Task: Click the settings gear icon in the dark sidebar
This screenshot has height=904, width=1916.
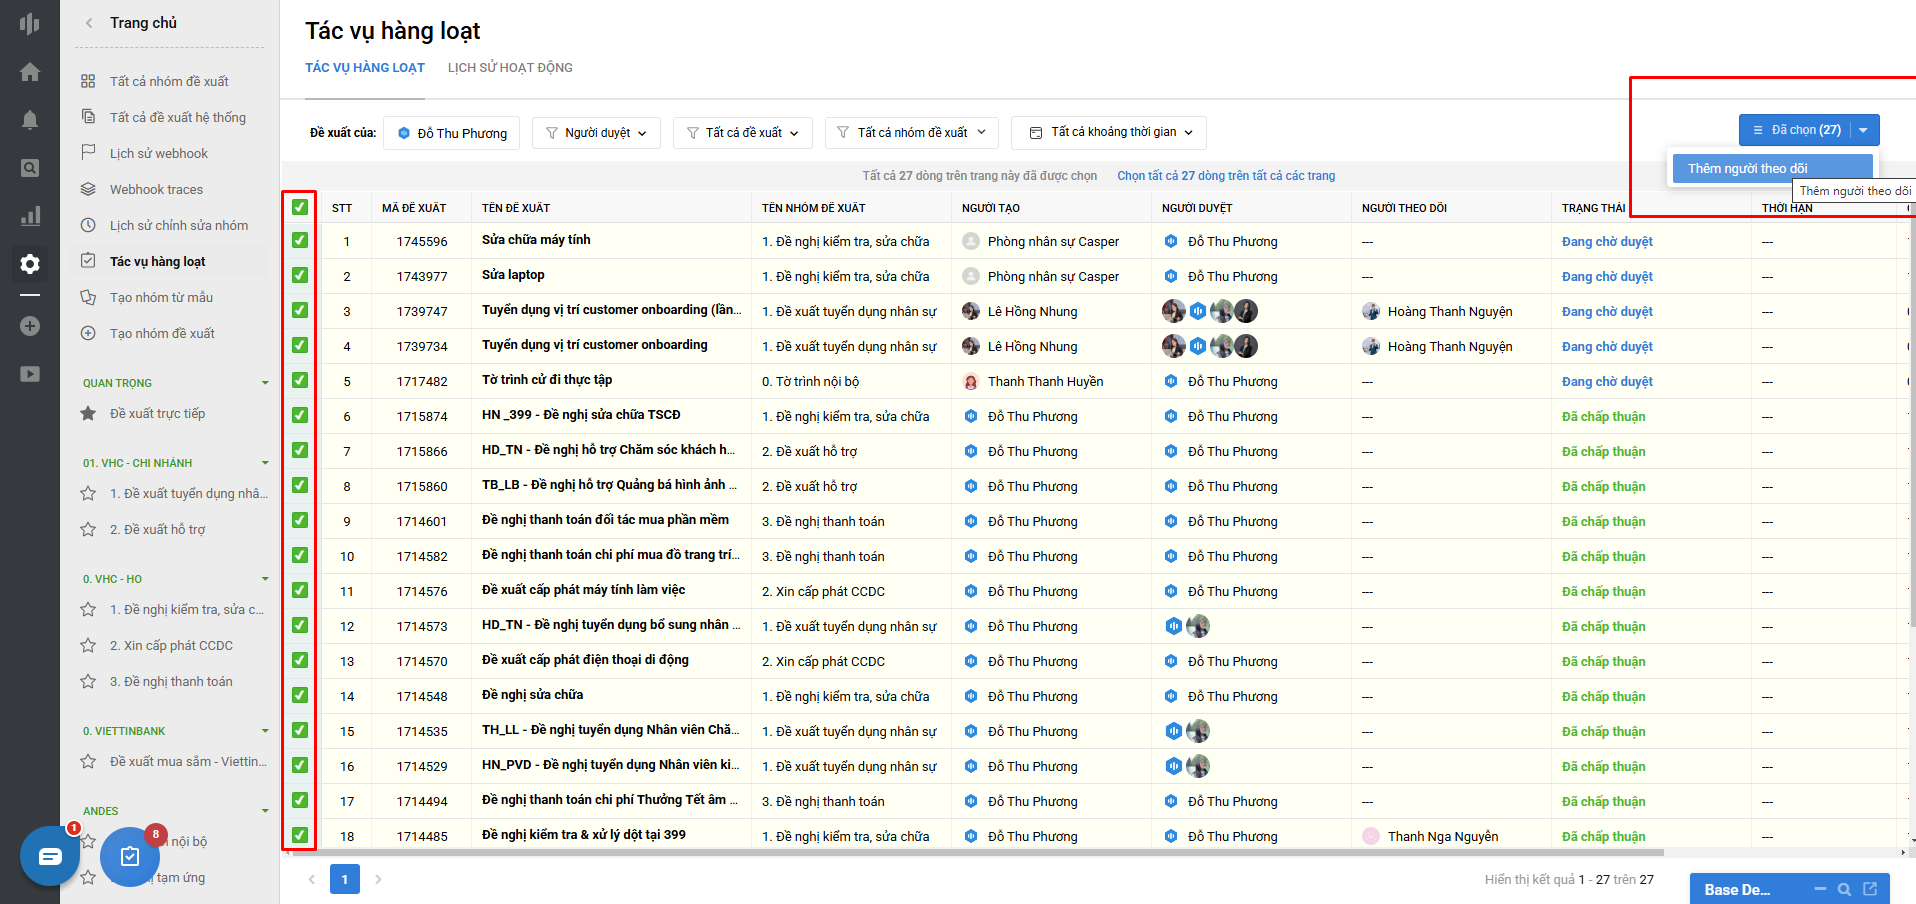Action: point(30,264)
